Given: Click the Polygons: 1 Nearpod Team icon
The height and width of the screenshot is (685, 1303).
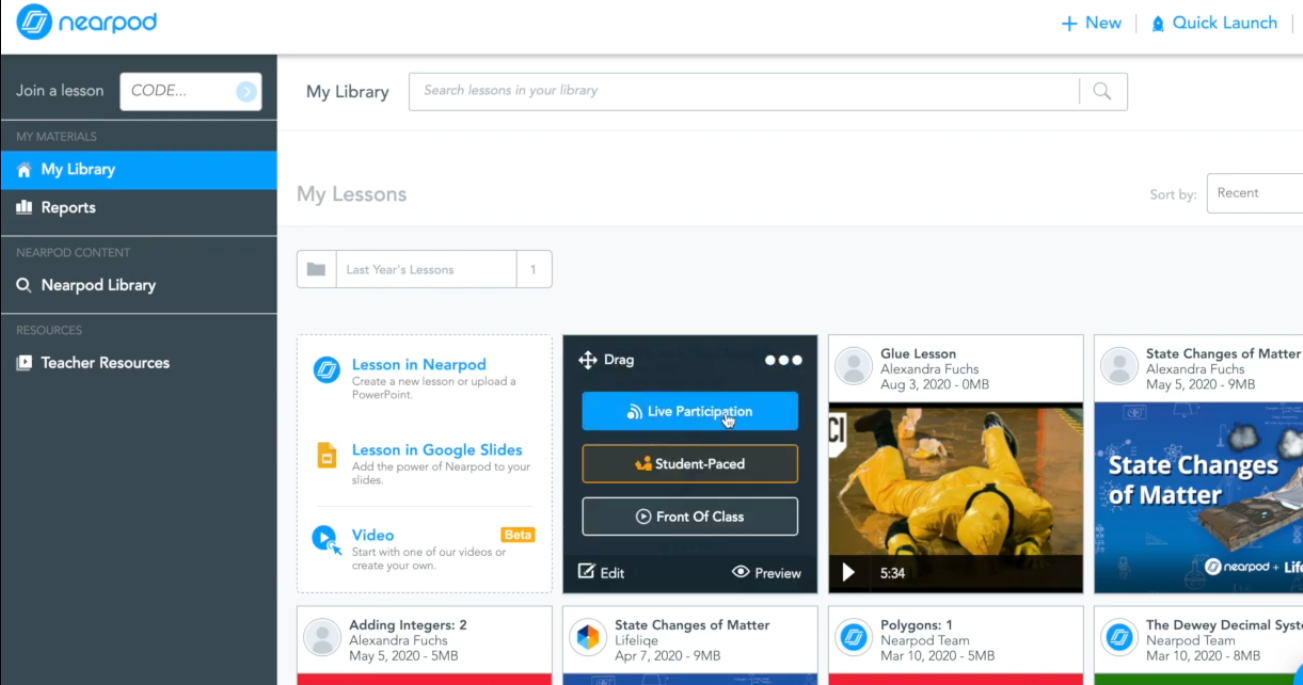Looking at the screenshot, I should (x=854, y=637).
